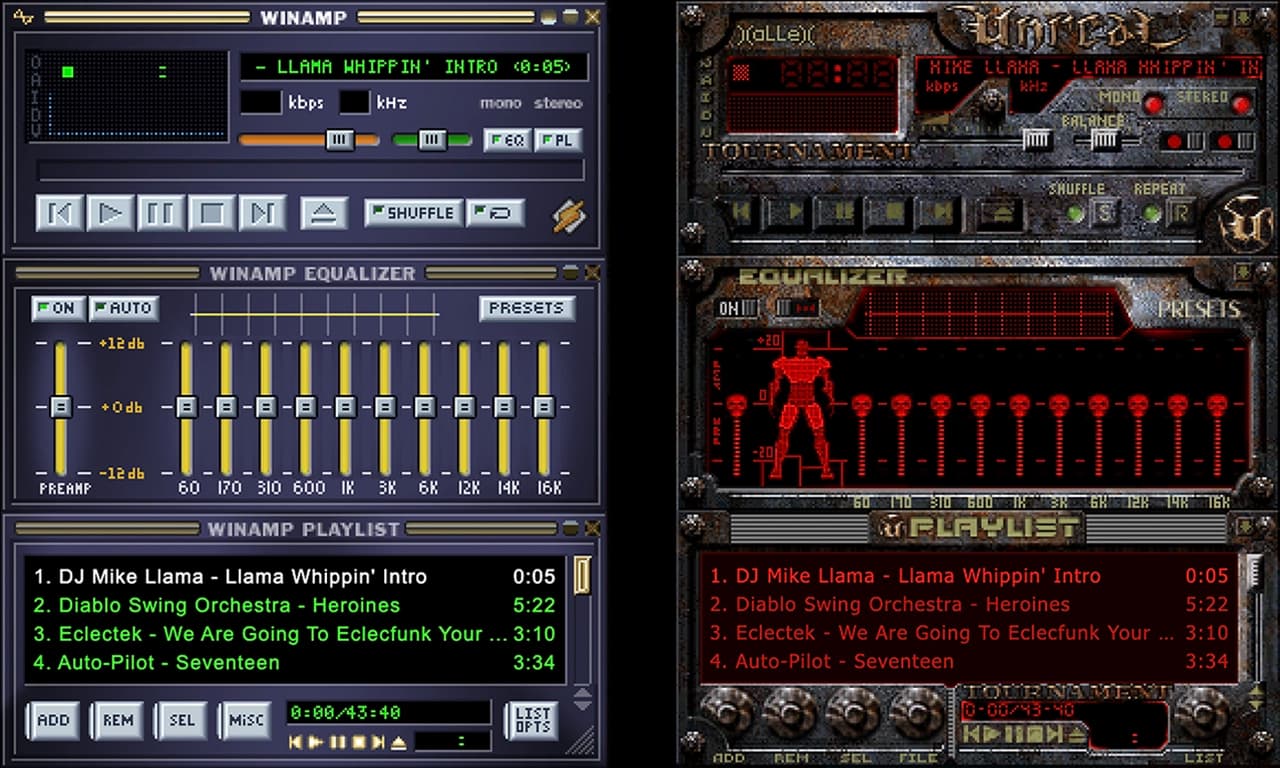Viewport: 1280px width, 768px height.
Task: Toggle the PL playlist button in classic Winamp
Action: click(558, 141)
